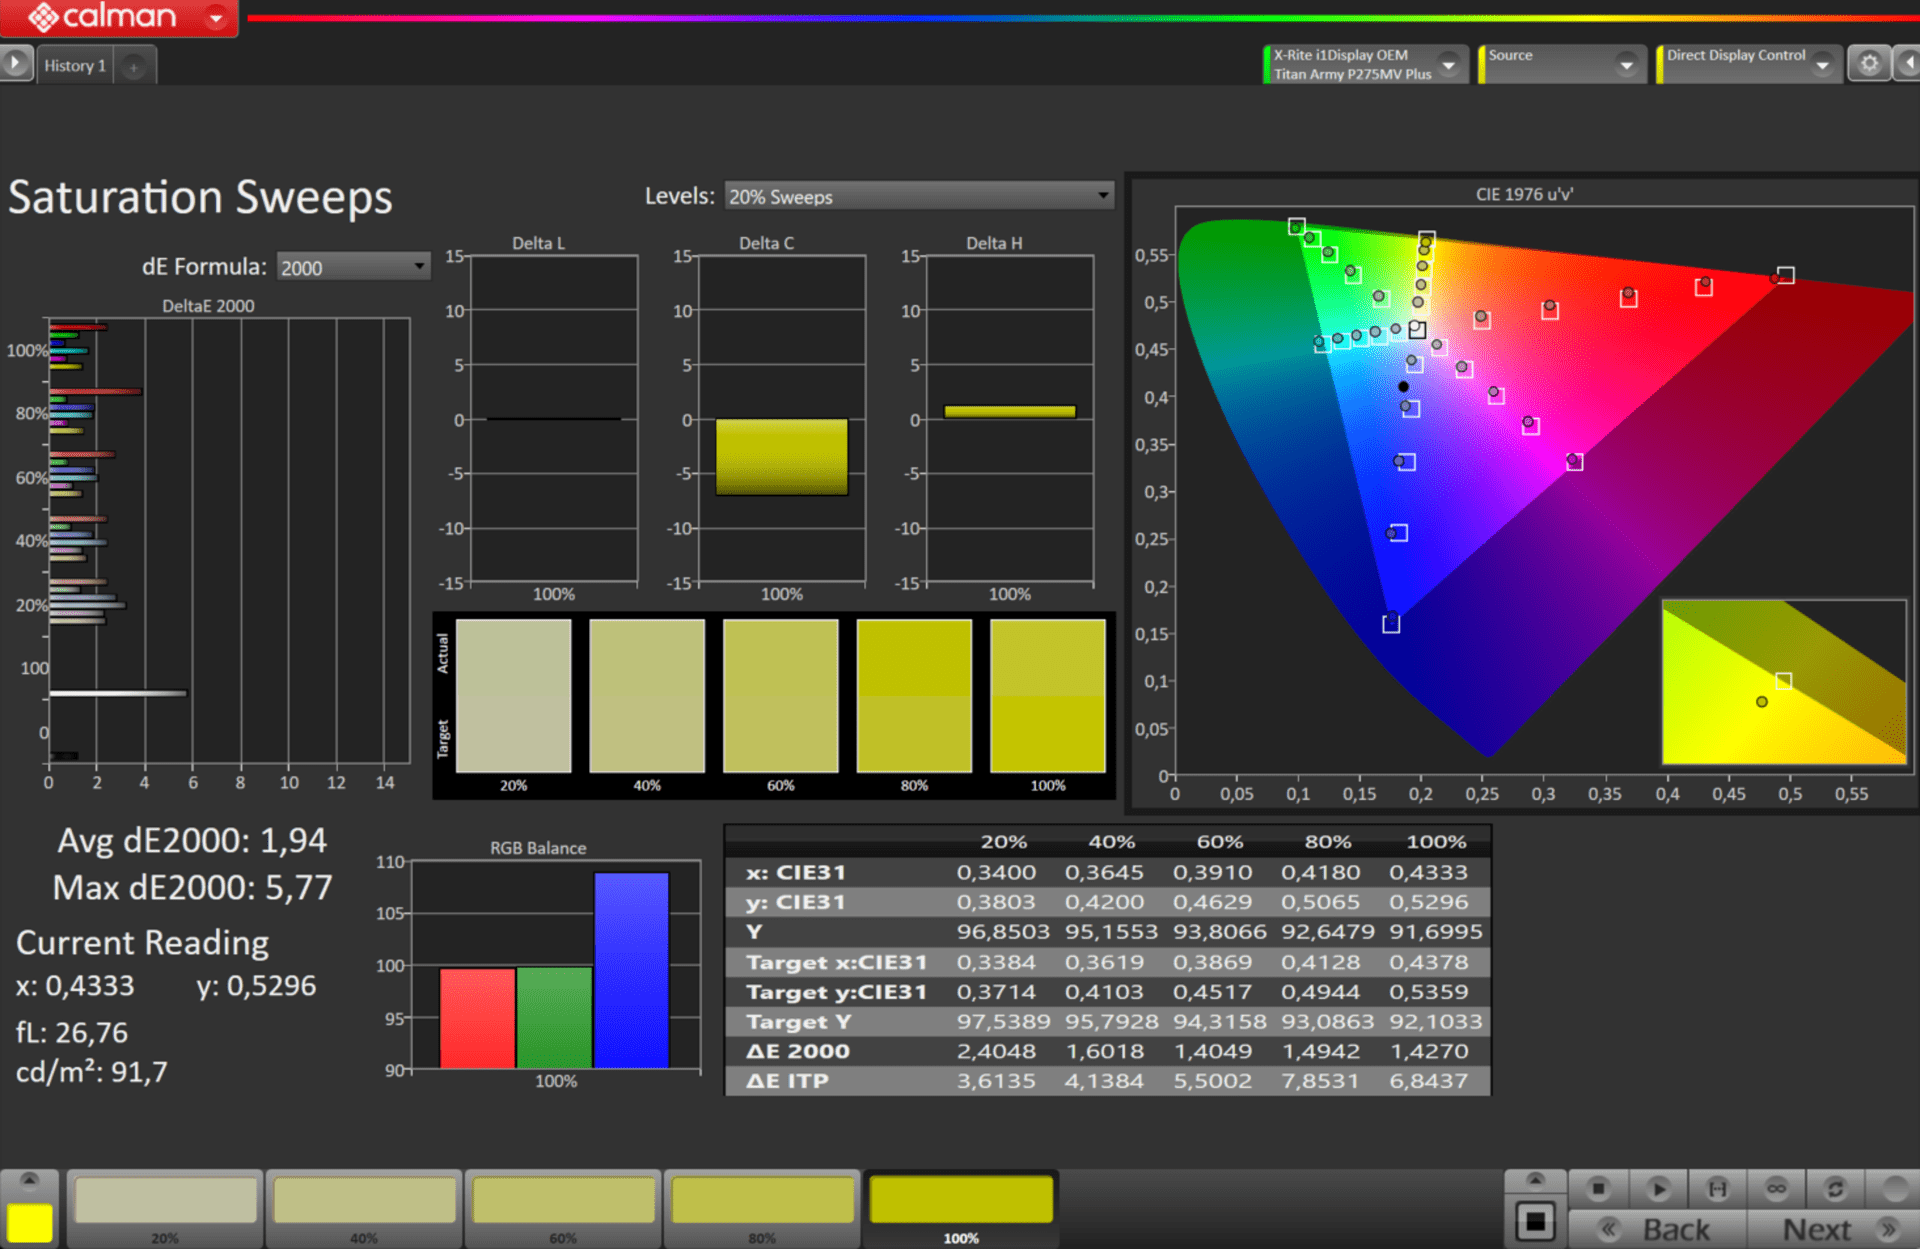Open the Direct Display Control dropdown
Screen dimensions: 1920x1249
[1822, 64]
